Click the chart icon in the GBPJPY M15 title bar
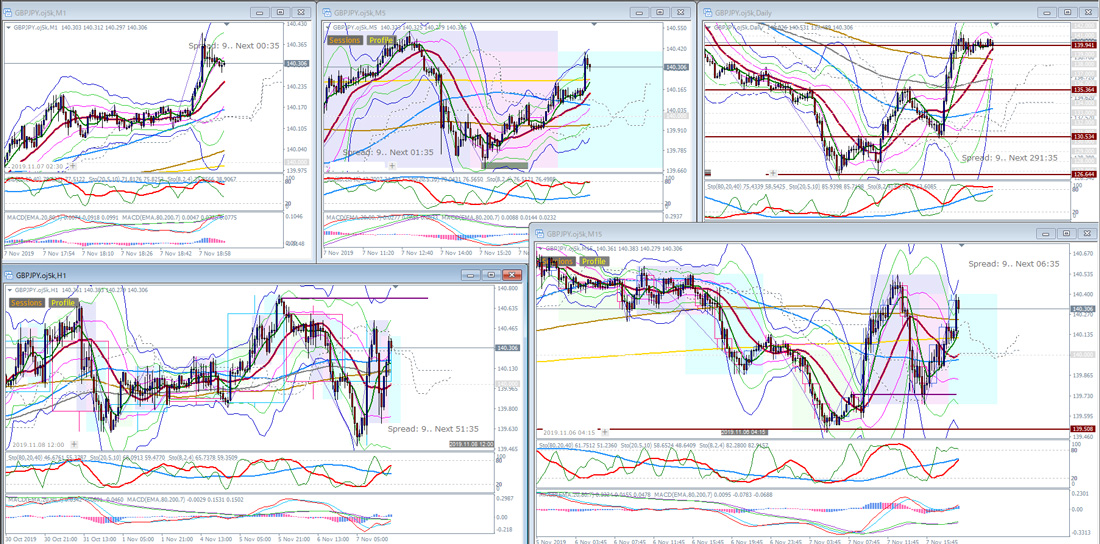The height and width of the screenshot is (544, 1100). 540,234
